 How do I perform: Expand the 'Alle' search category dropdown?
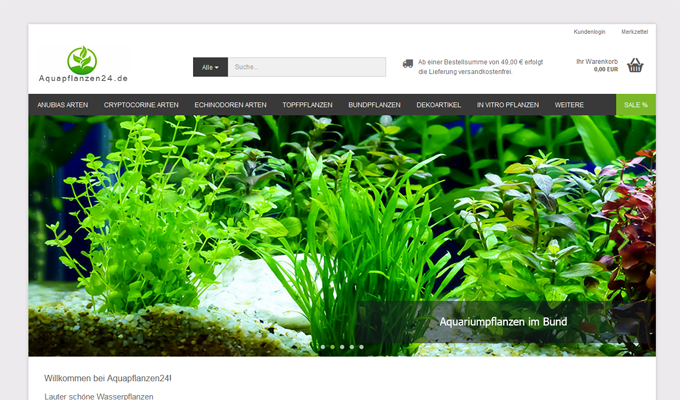[210, 67]
